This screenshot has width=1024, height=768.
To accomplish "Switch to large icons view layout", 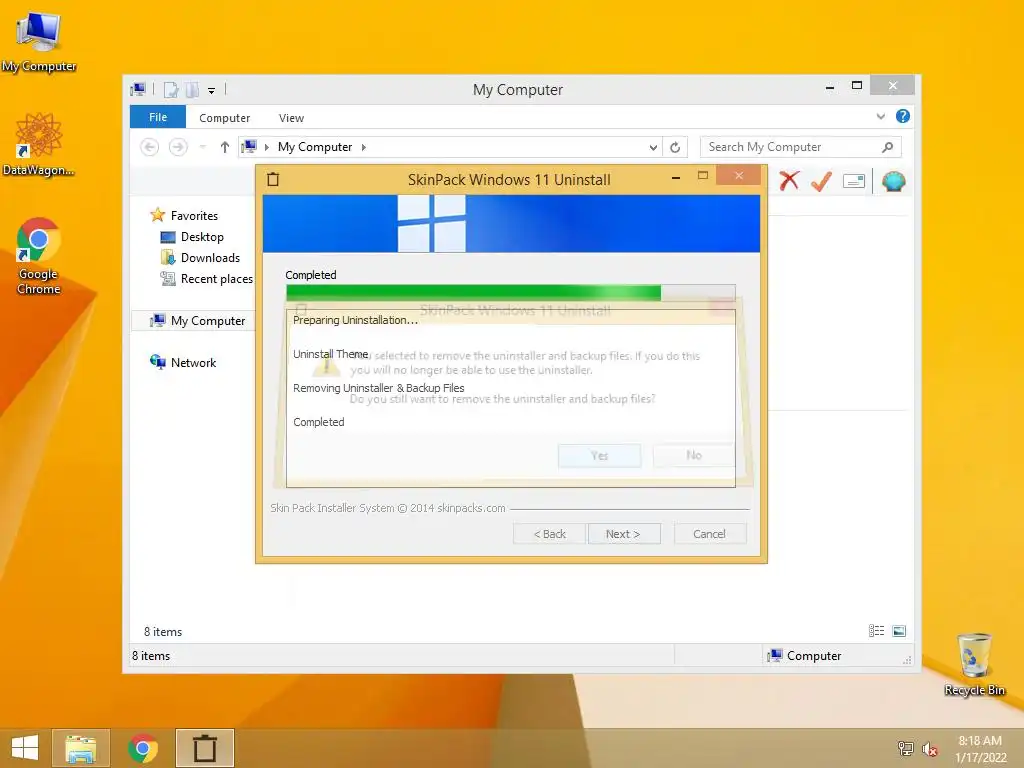I will pos(899,631).
